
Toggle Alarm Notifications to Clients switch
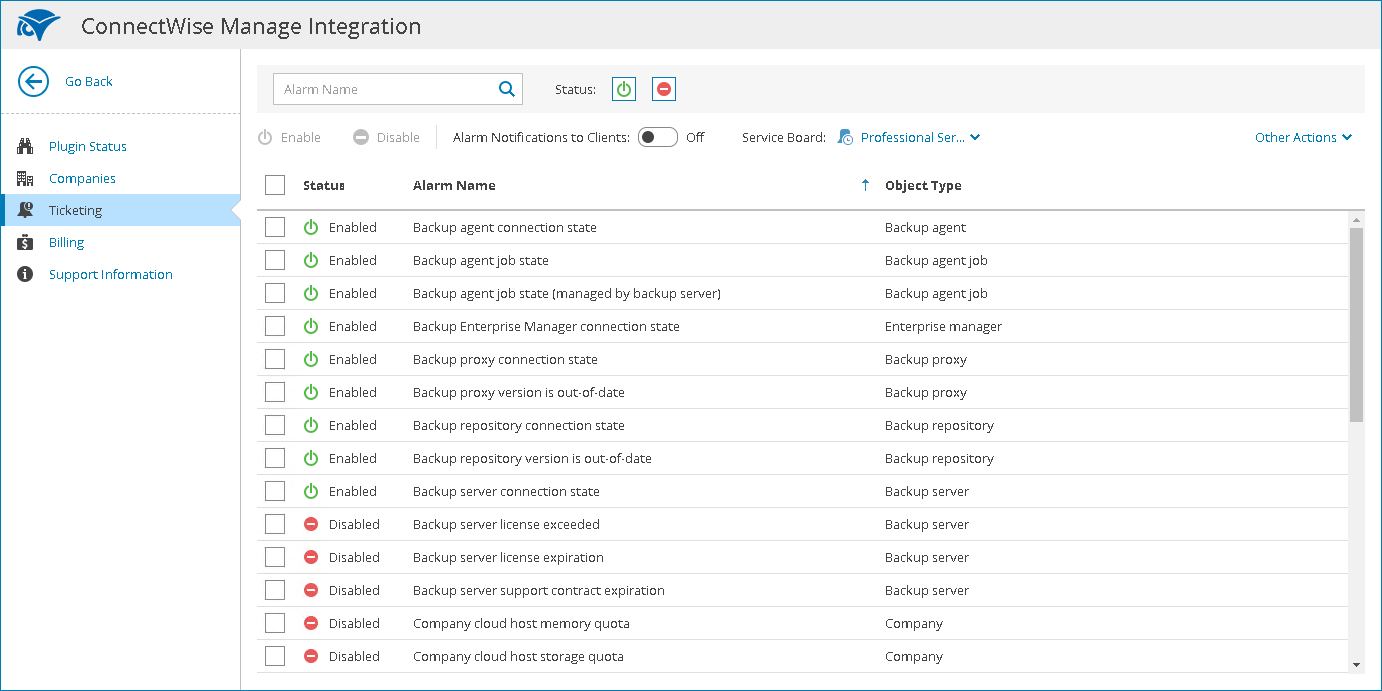pos(658,137)
